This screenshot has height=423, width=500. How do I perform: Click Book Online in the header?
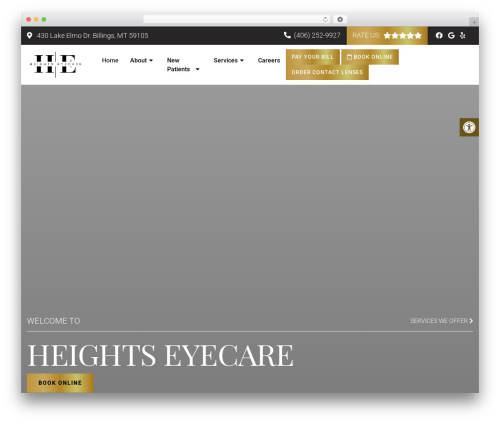point(370,57)
